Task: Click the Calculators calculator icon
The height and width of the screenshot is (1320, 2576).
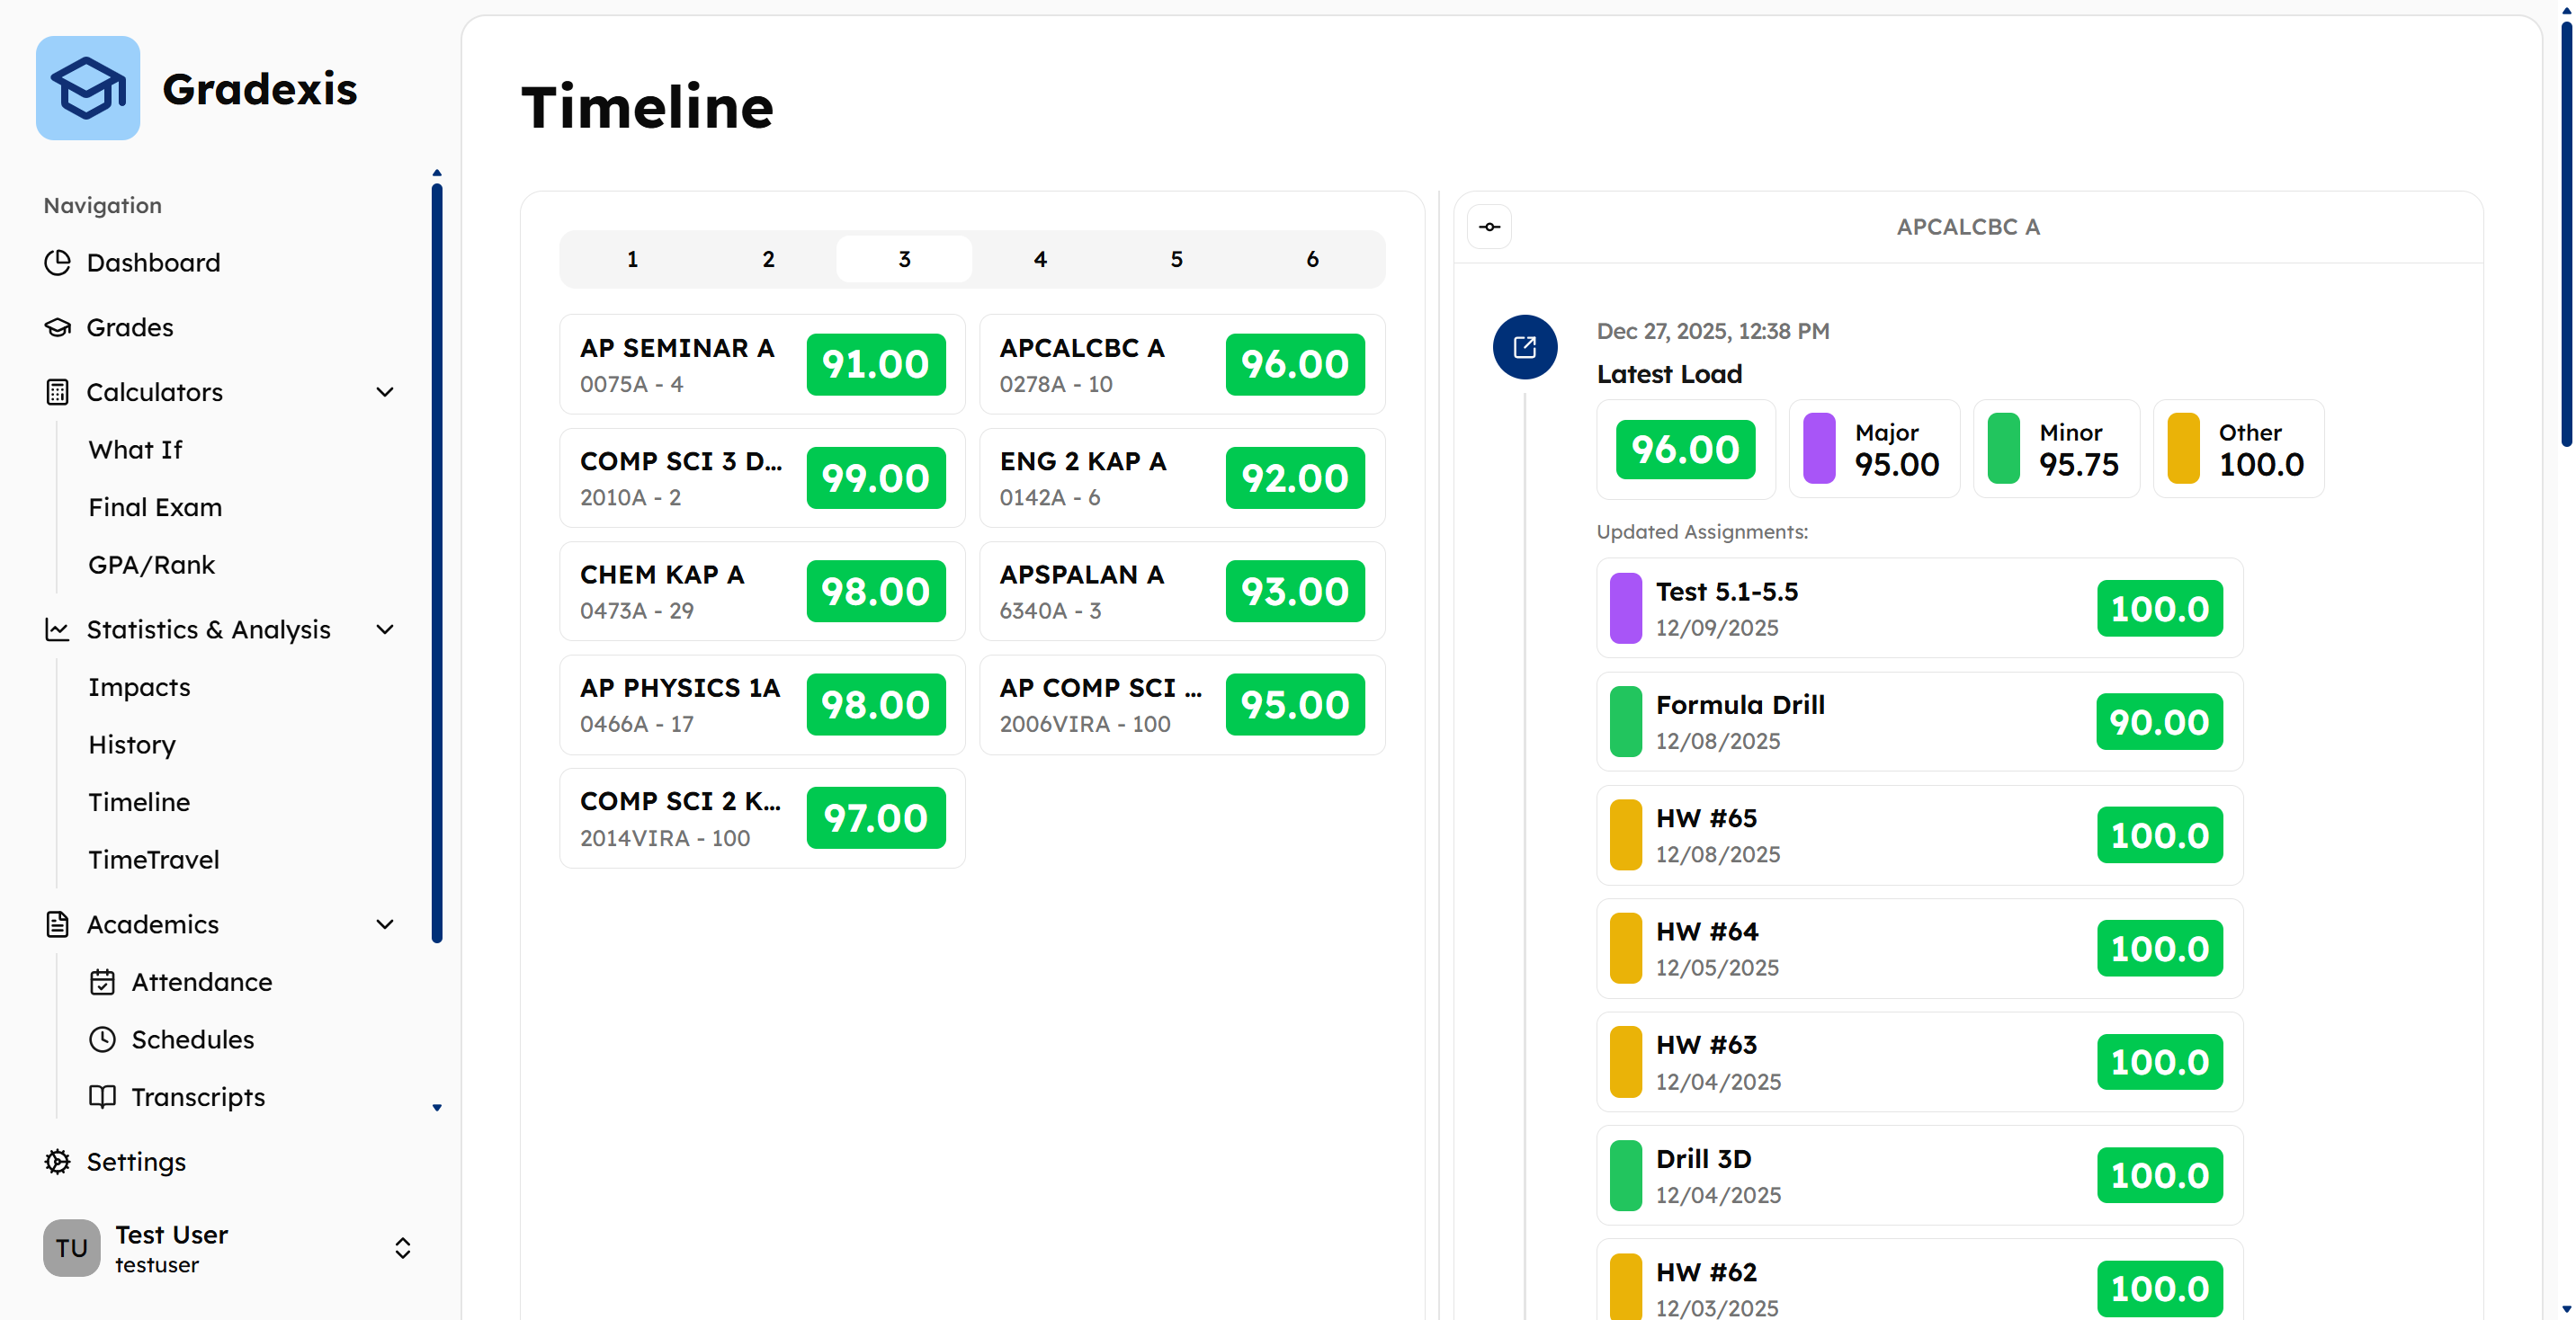Action: pyautogui.click(x=58, y=392)
